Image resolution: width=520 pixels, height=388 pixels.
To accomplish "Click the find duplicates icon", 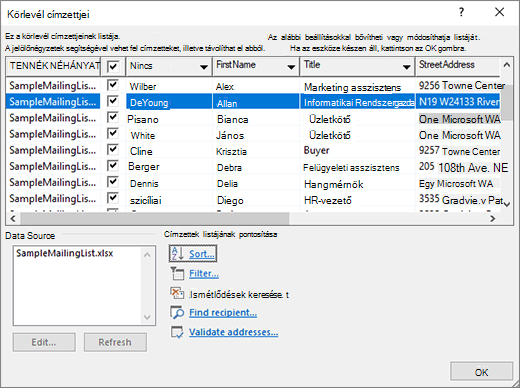I will click(x=177, y=293).
